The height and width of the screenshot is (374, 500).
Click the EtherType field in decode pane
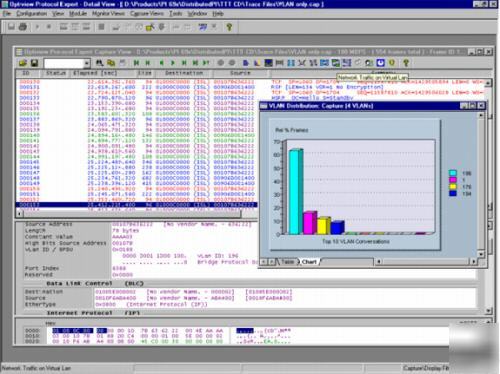point(40,304)
